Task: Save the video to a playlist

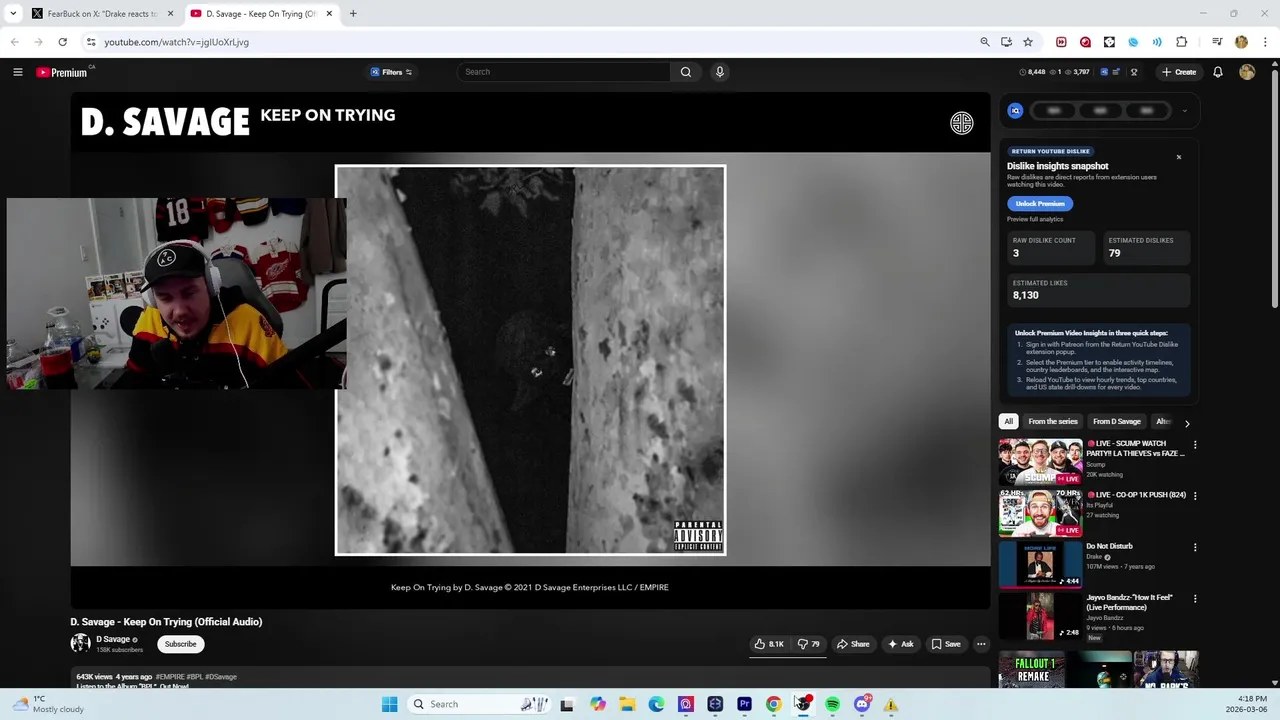Action: coord(946,644)
